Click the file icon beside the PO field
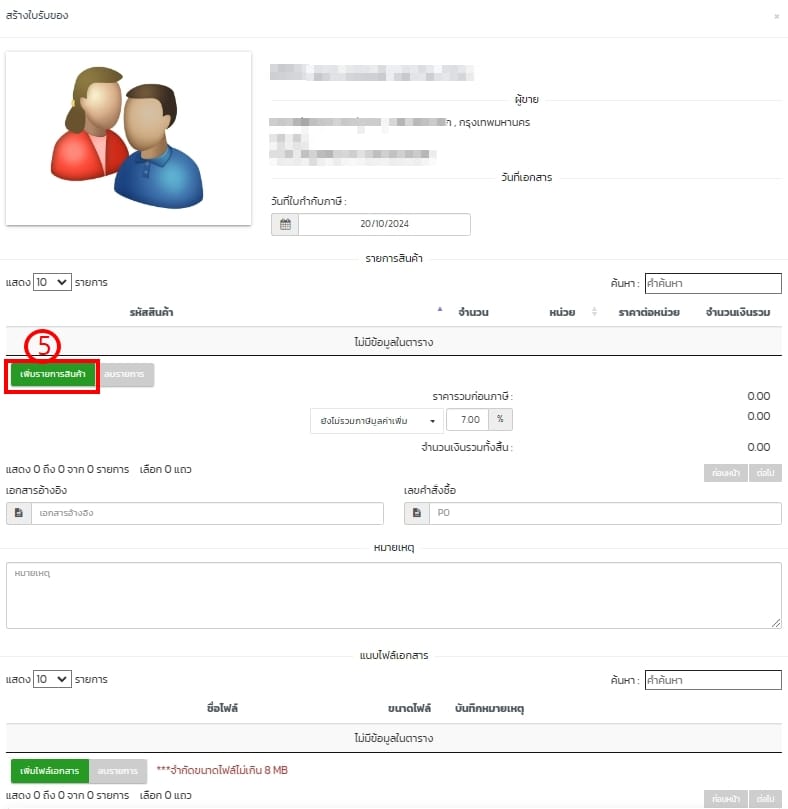The image size is (788, 809). pyautogui.click(x=417, y=513)
